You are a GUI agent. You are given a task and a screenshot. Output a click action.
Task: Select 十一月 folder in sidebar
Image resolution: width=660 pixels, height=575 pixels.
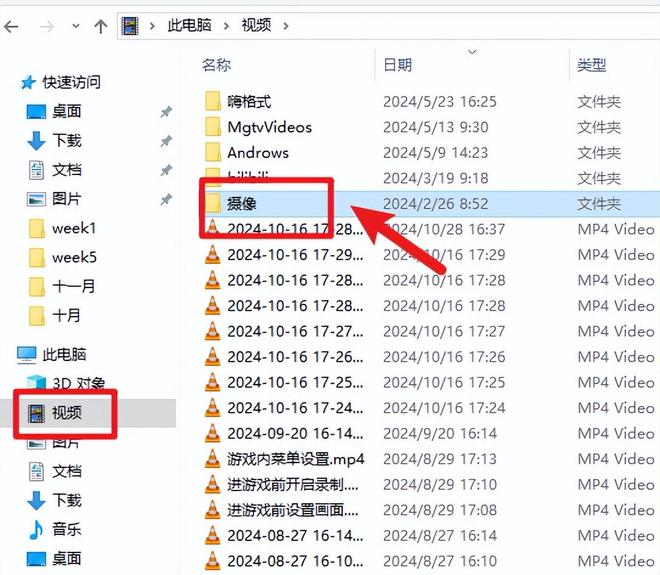point(73,286)
